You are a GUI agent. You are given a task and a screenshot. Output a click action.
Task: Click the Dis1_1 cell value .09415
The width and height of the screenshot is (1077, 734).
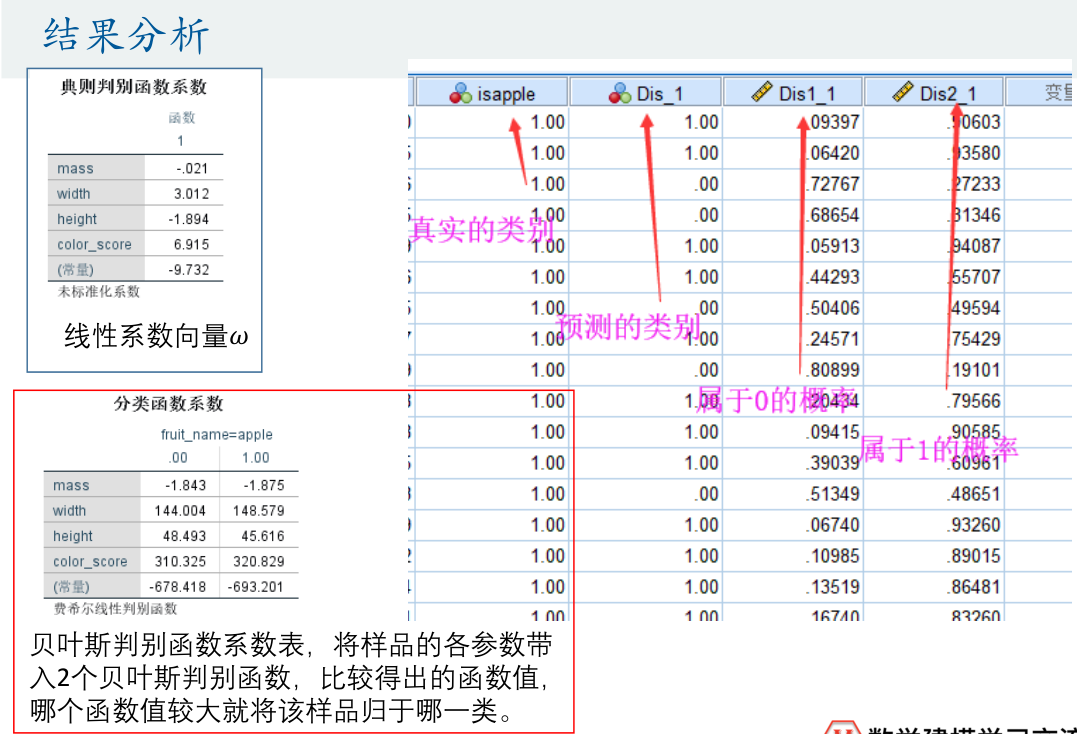pos(832,432)
